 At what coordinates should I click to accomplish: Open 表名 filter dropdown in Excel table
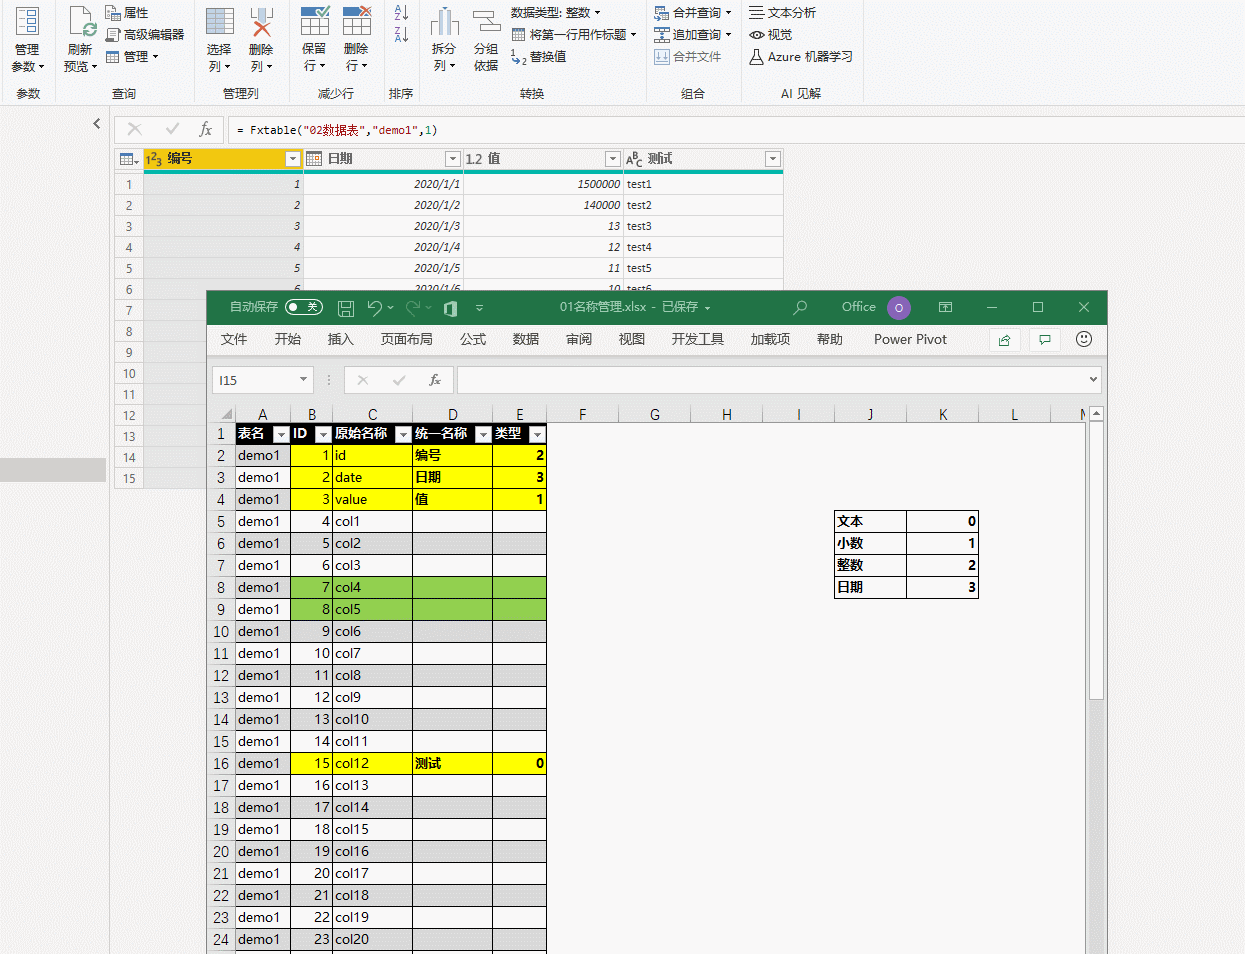point(281,434)
